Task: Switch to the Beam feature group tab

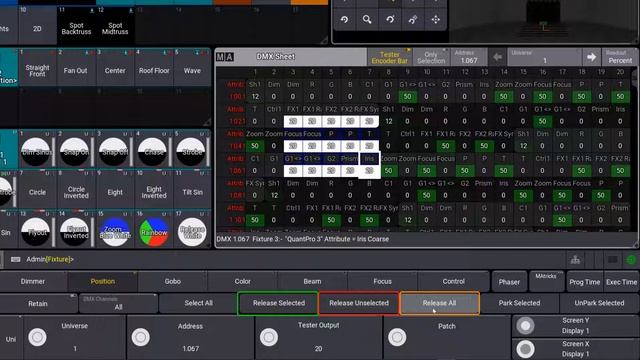Action: pos(312,281)
